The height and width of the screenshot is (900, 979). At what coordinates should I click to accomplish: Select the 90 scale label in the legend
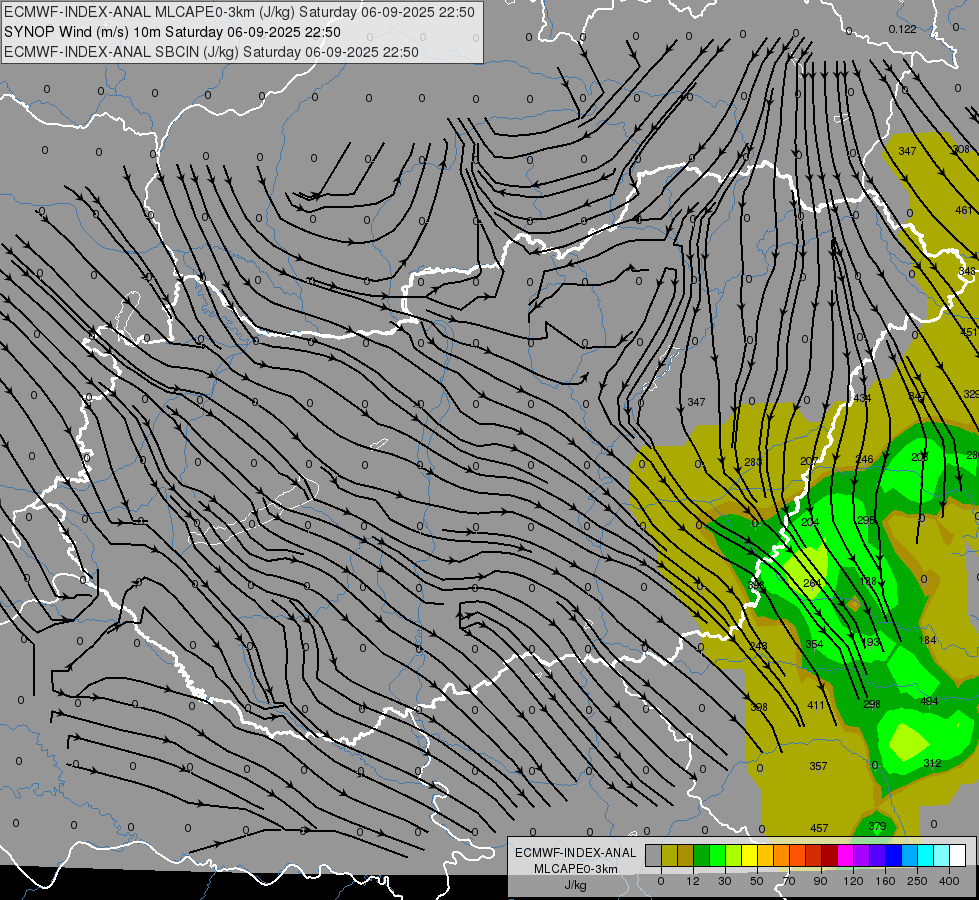click(x=820, y=881)
